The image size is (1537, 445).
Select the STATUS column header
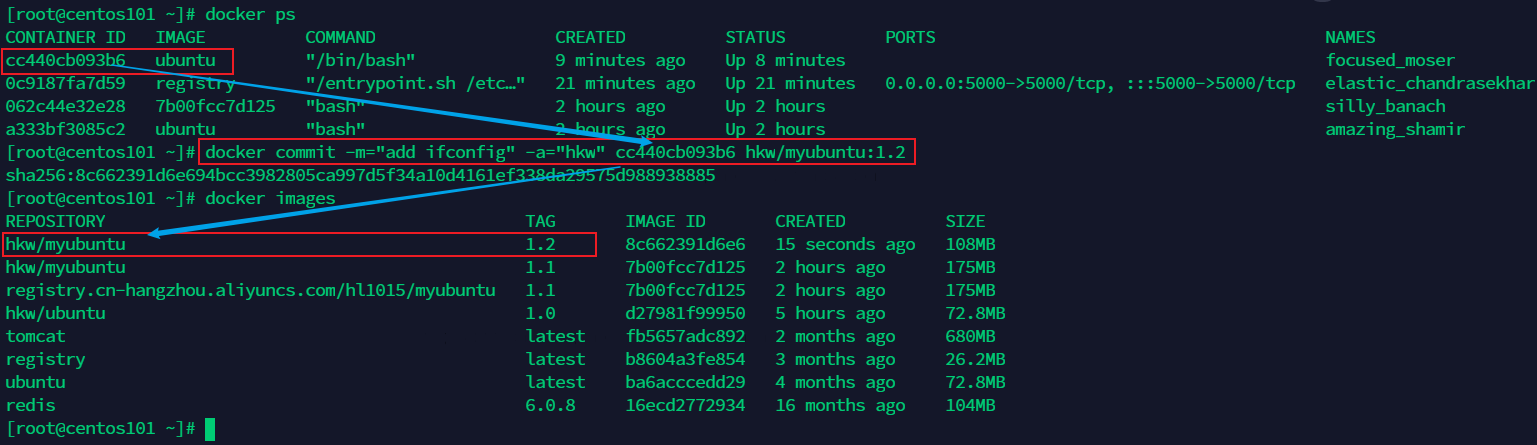tap(755, 37)
